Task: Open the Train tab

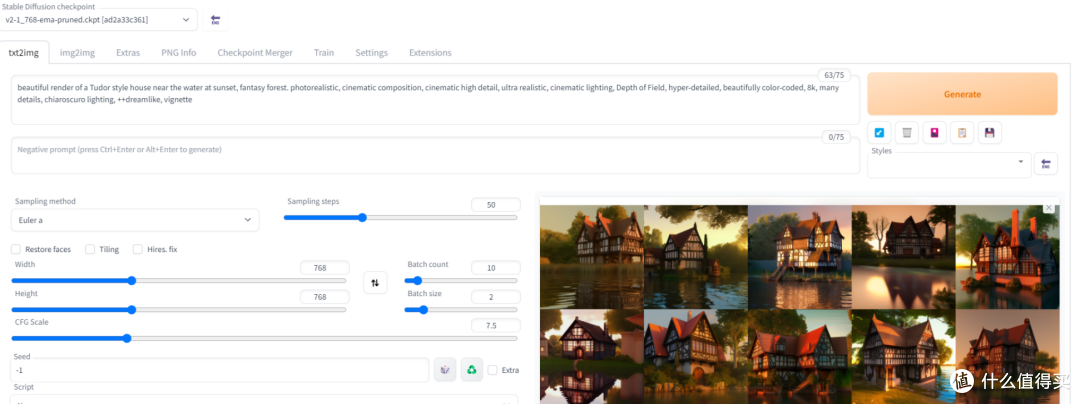Action: click(324, 52)
